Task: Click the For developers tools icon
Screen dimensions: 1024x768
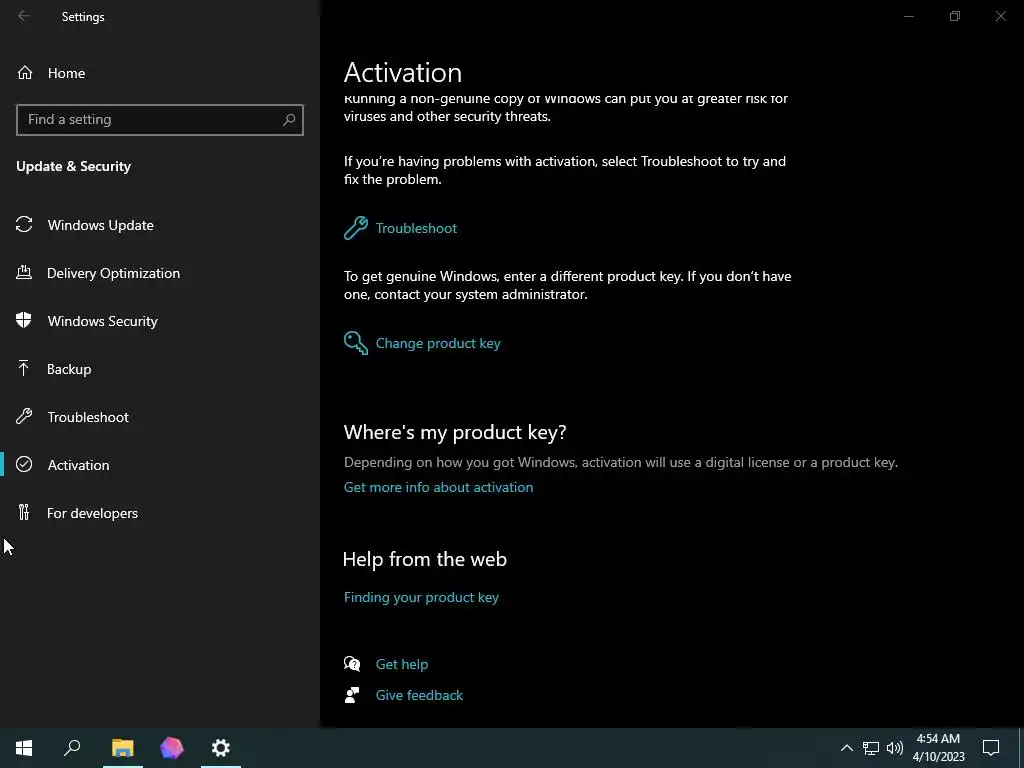Action: 24,513
